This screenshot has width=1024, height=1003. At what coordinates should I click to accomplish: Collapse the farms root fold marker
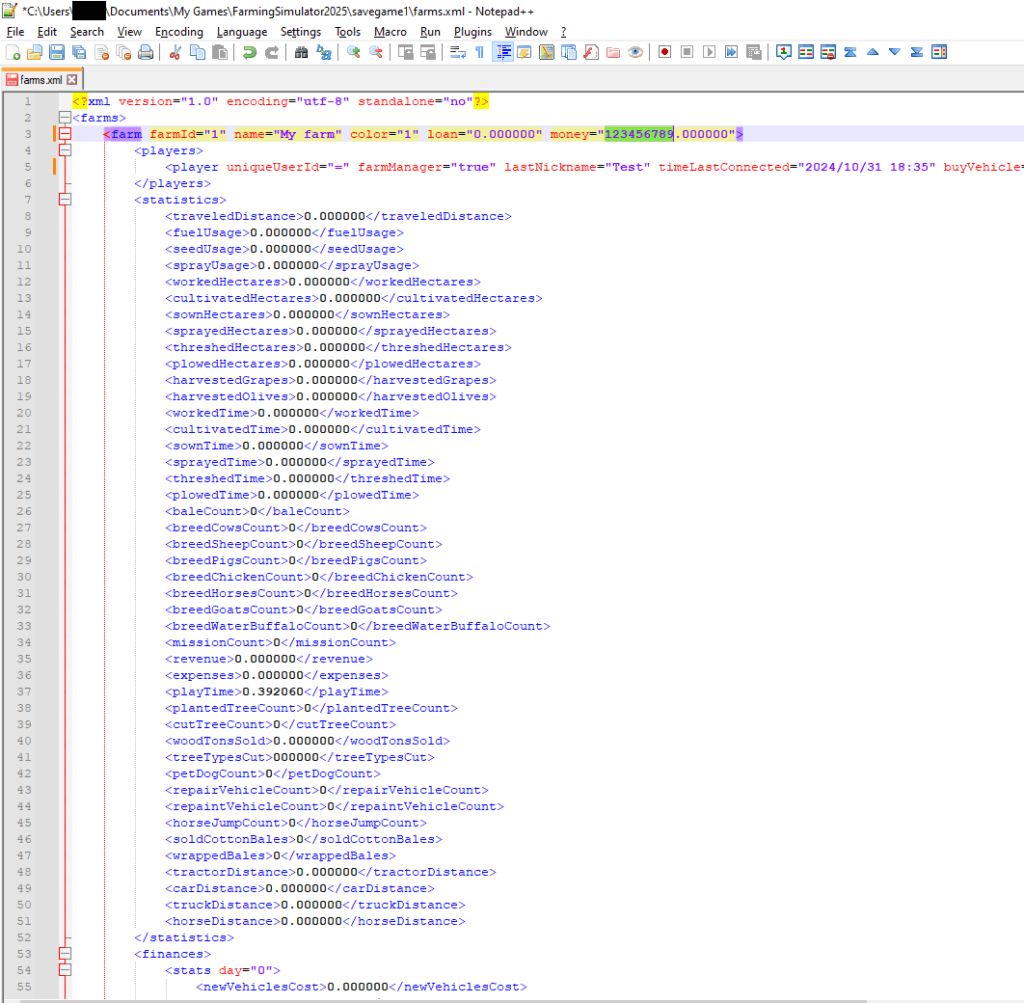tap(65, 118)
